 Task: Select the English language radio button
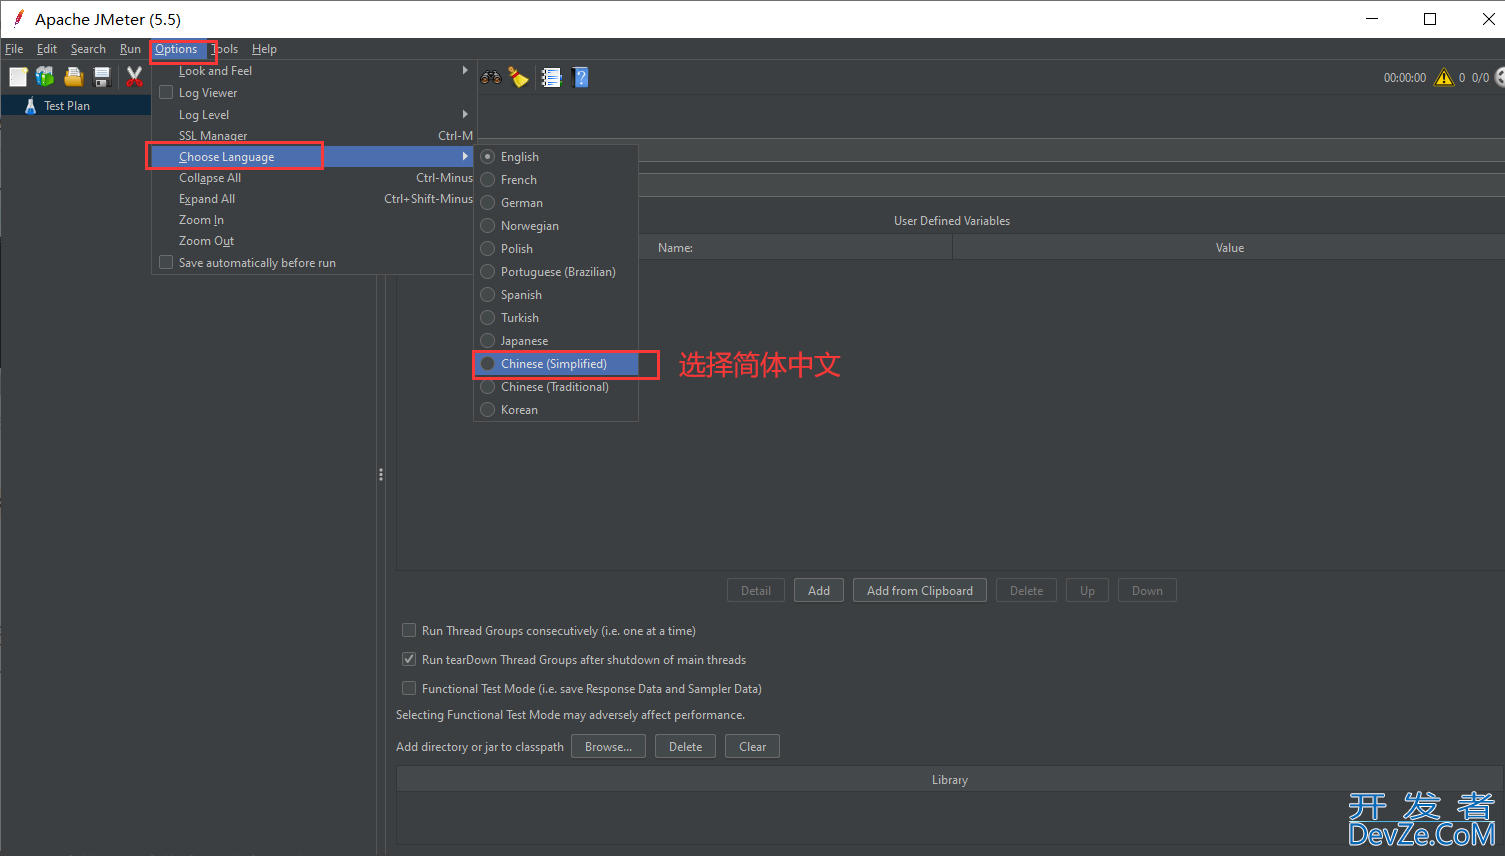click(x=488, y=156)
